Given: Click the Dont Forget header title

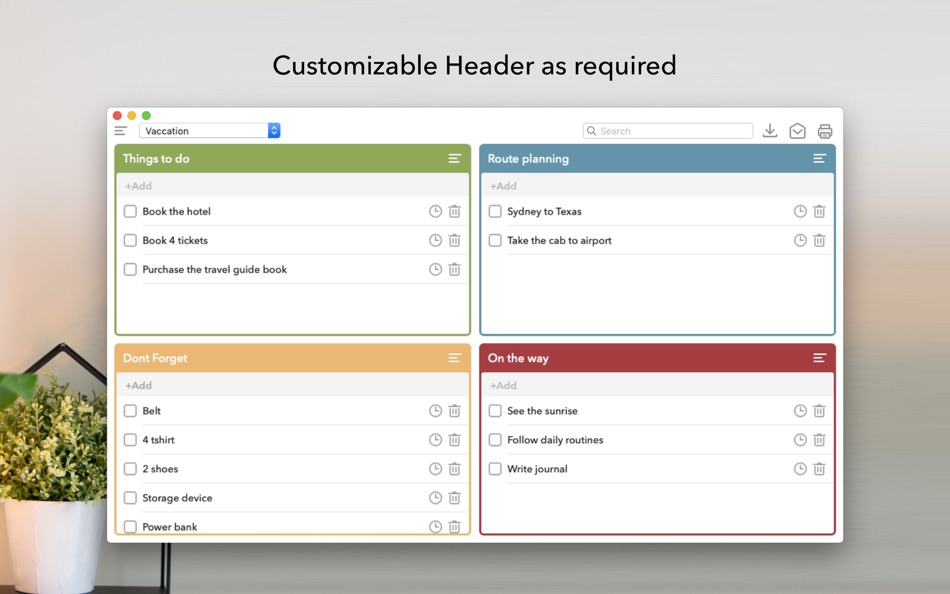Looking at the screenshot, I should (155, 358).
